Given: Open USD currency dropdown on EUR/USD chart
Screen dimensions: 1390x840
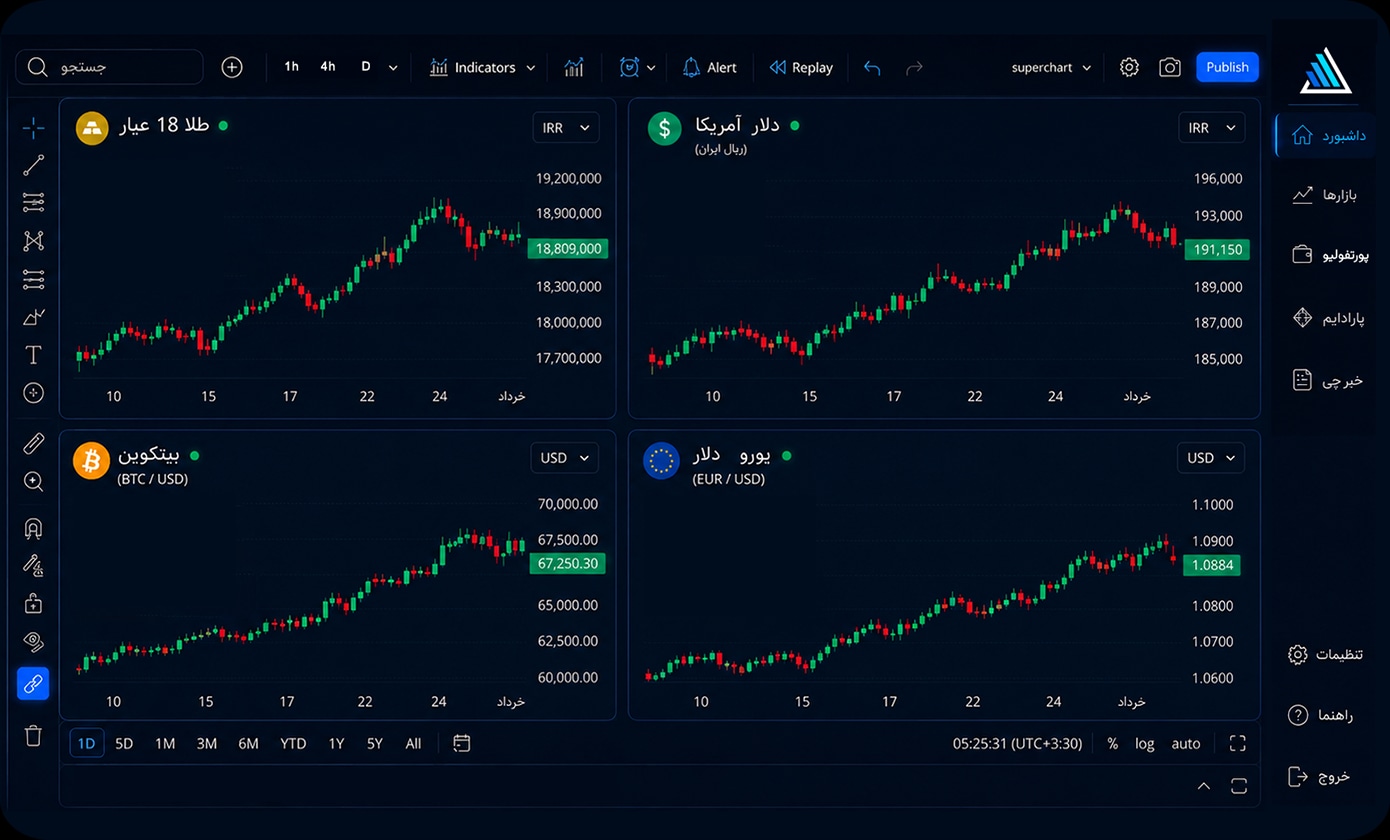Looking at the screenshot, I should point(1211,458).
